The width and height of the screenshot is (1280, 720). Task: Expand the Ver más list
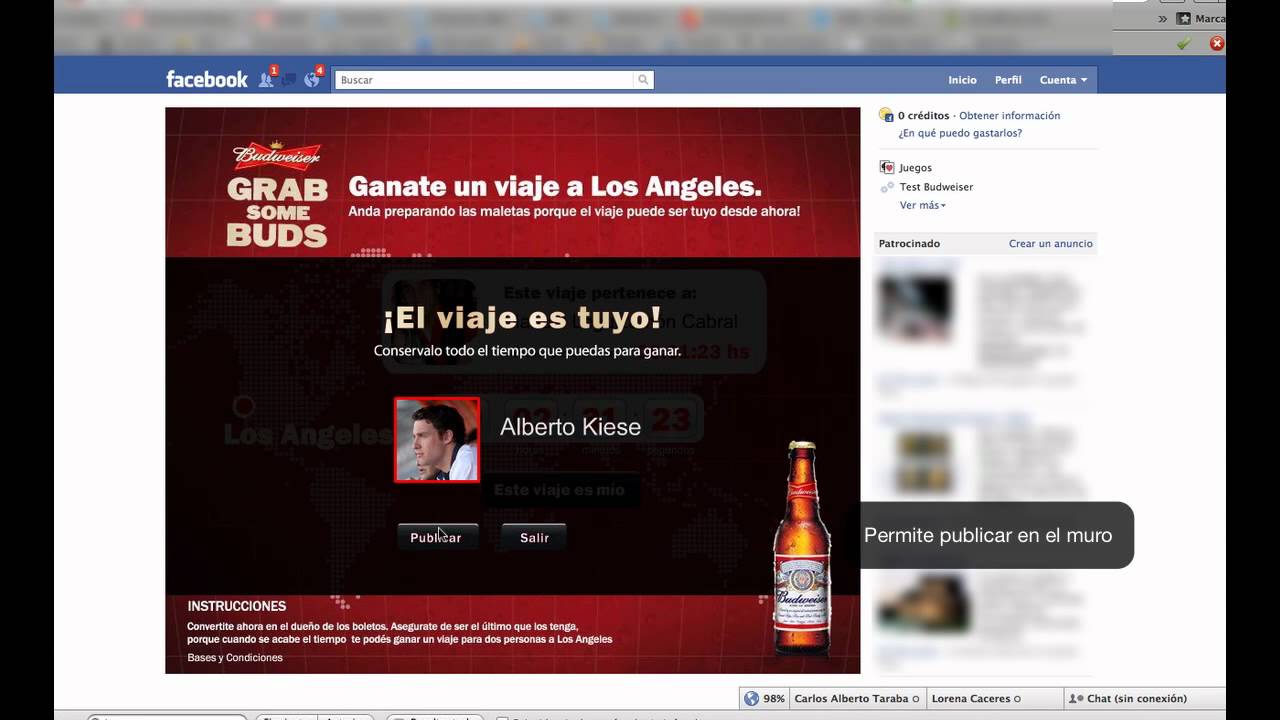pos(922,205)
